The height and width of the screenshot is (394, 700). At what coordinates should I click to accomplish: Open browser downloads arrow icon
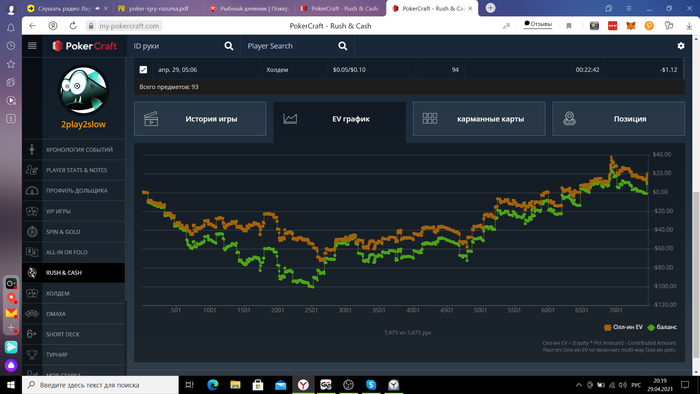689,26
